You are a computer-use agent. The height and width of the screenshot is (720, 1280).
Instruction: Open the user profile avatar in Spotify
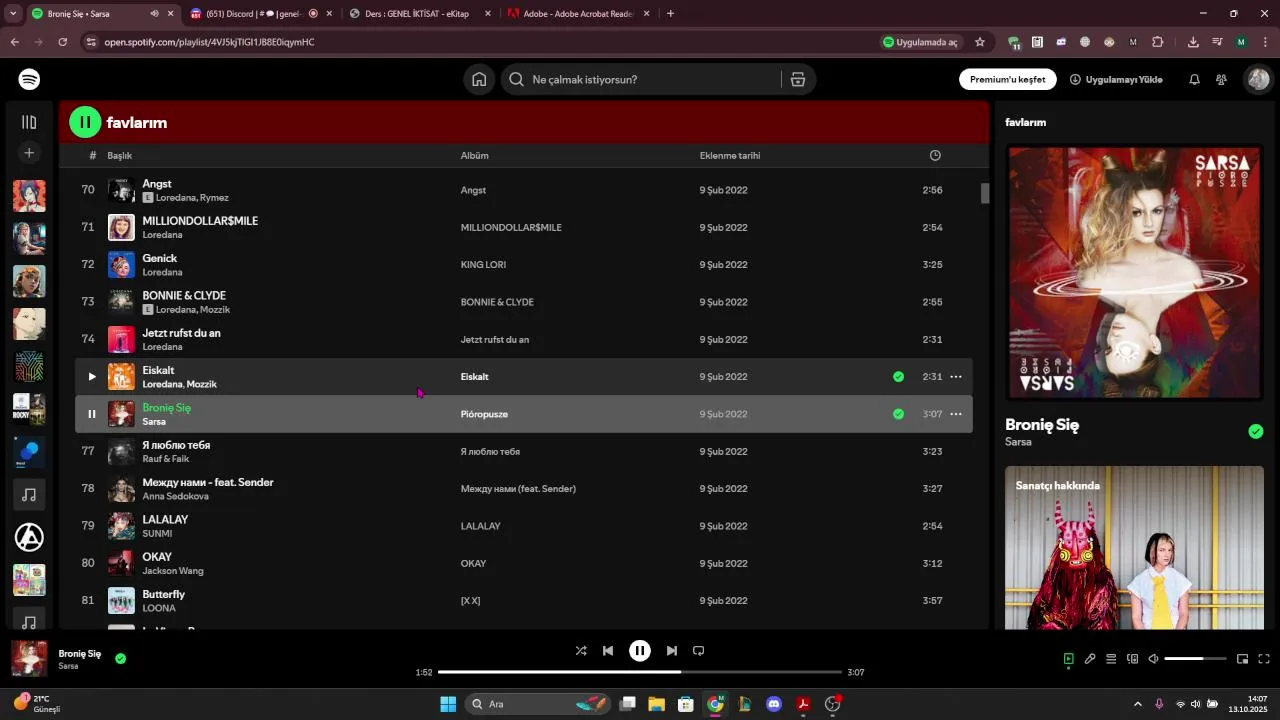pyautogui.click(x=1257, y=79)
